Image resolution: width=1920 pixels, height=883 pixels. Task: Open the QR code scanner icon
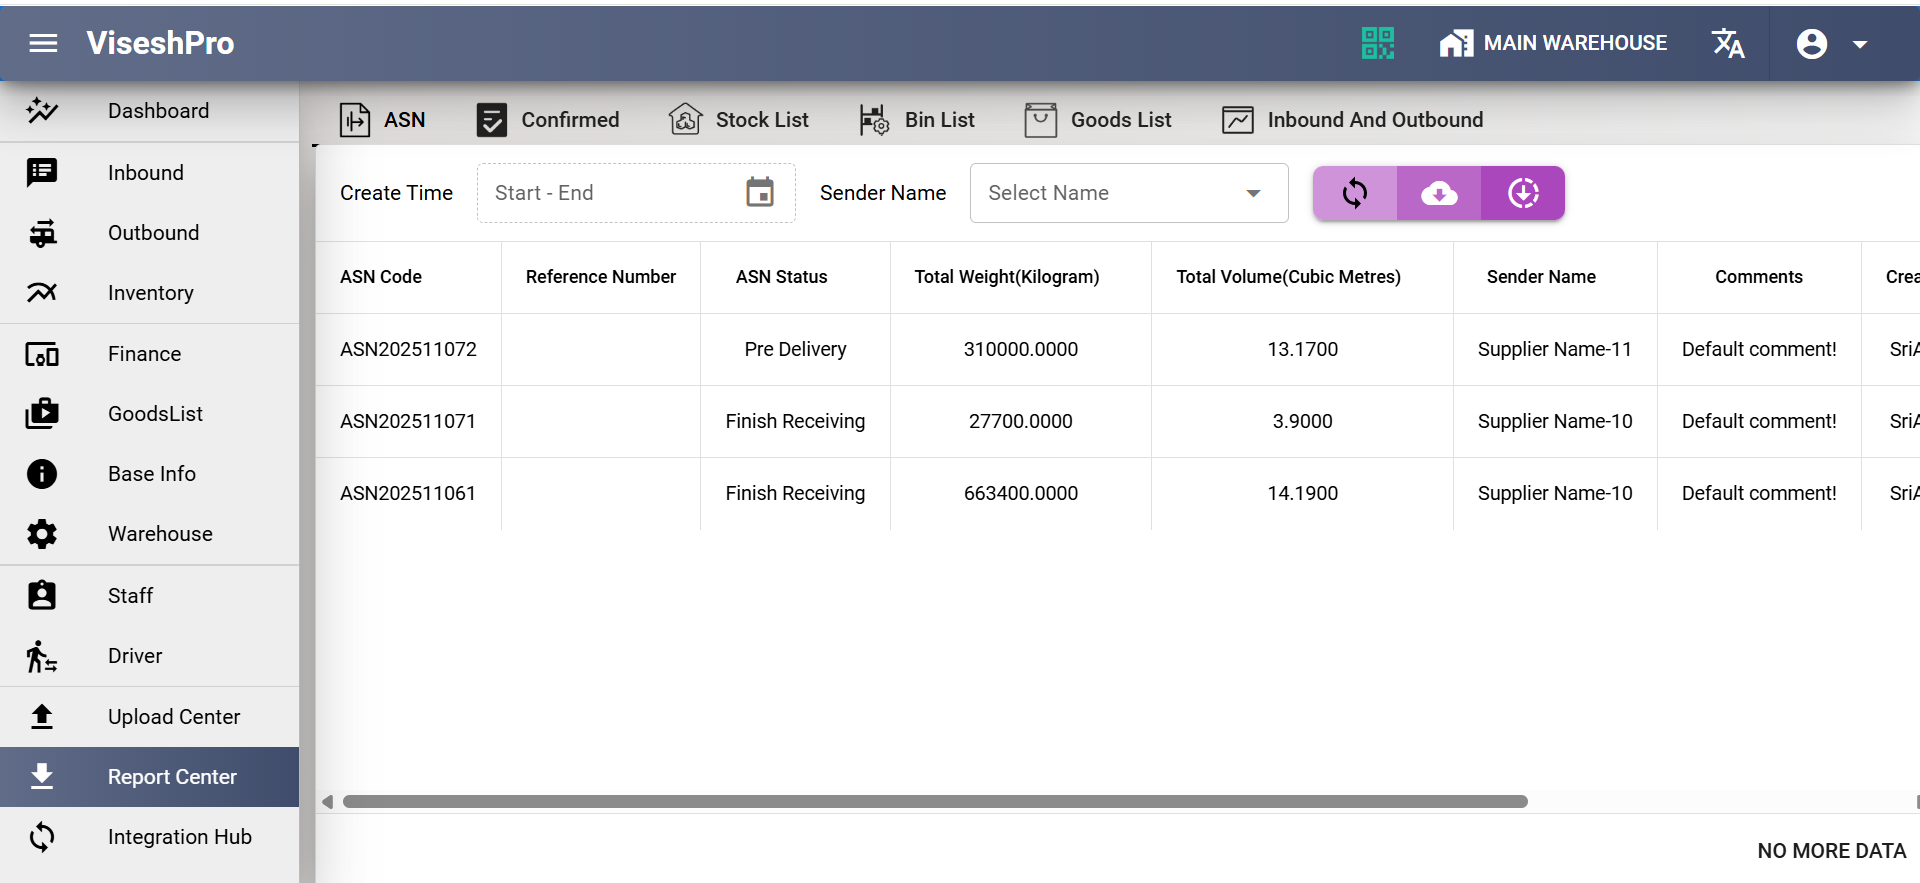[x=1377, y=43]
